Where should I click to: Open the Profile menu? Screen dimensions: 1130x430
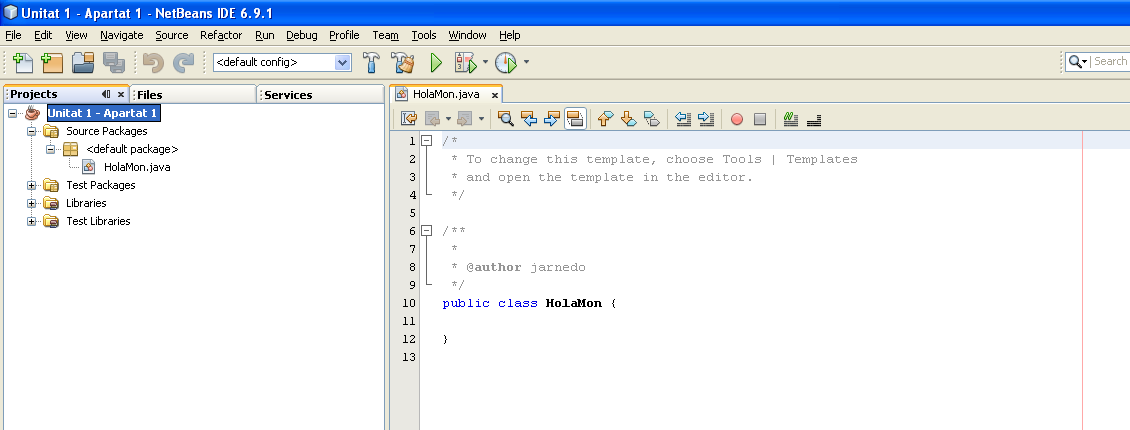point(344,35)
